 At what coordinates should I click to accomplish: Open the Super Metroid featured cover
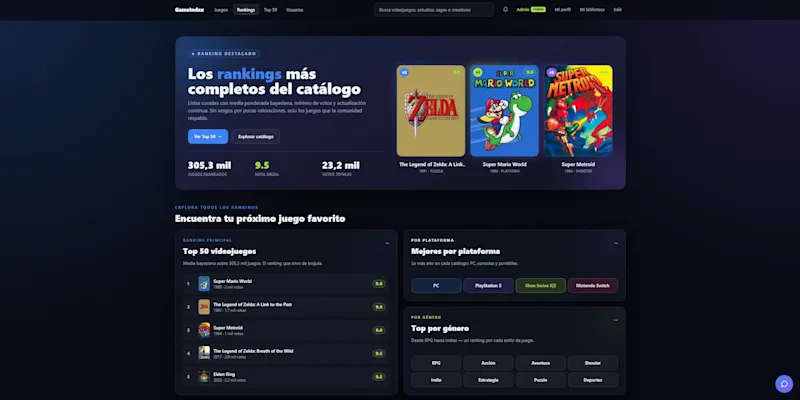pyautogui.click(x=578, y=111)
